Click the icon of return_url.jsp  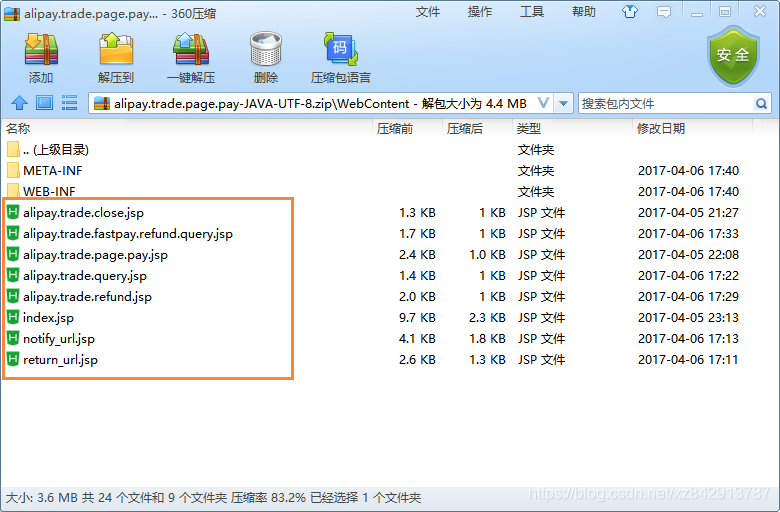(x=13, y=359)
